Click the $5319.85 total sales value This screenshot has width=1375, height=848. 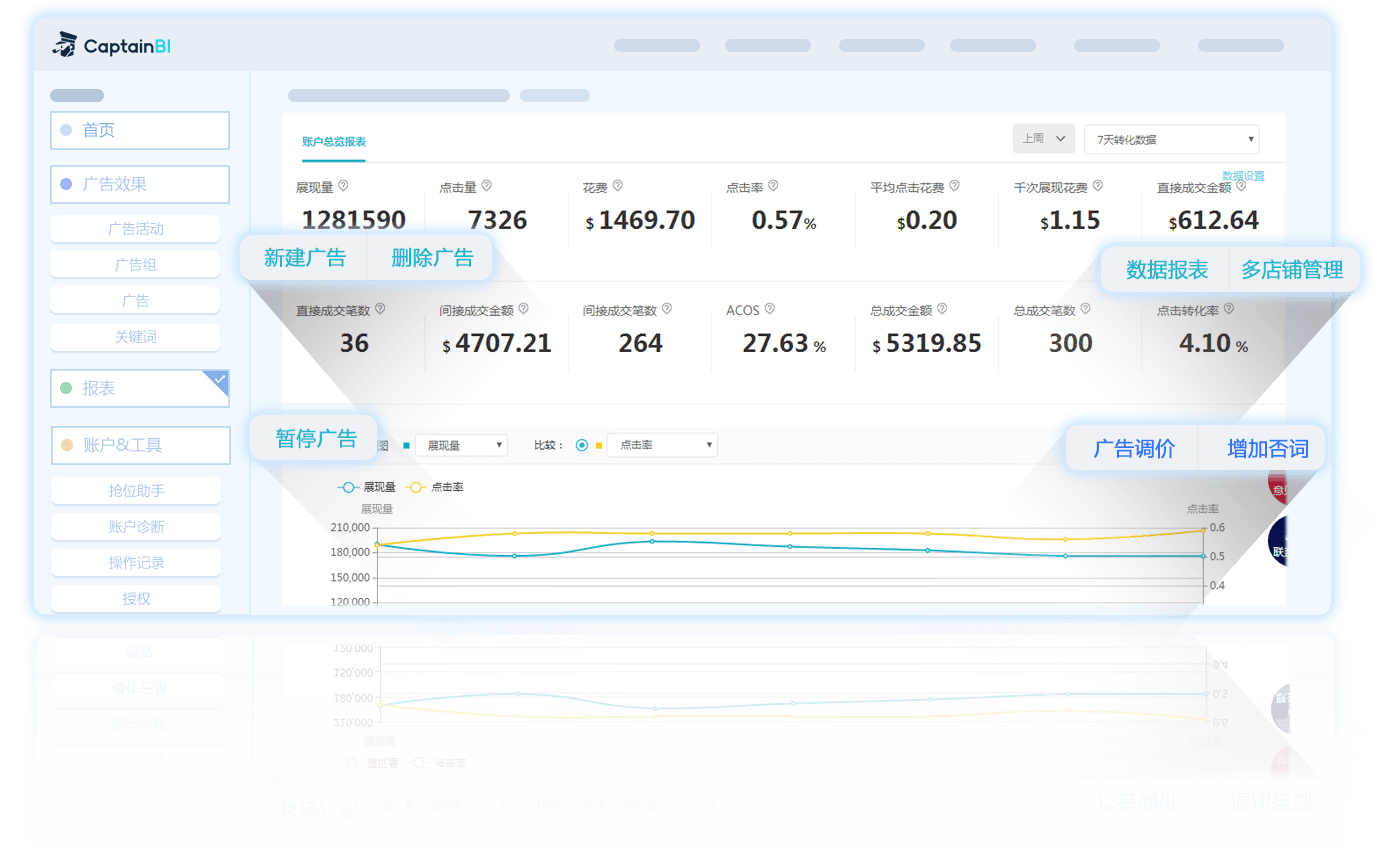coord(927,344)
